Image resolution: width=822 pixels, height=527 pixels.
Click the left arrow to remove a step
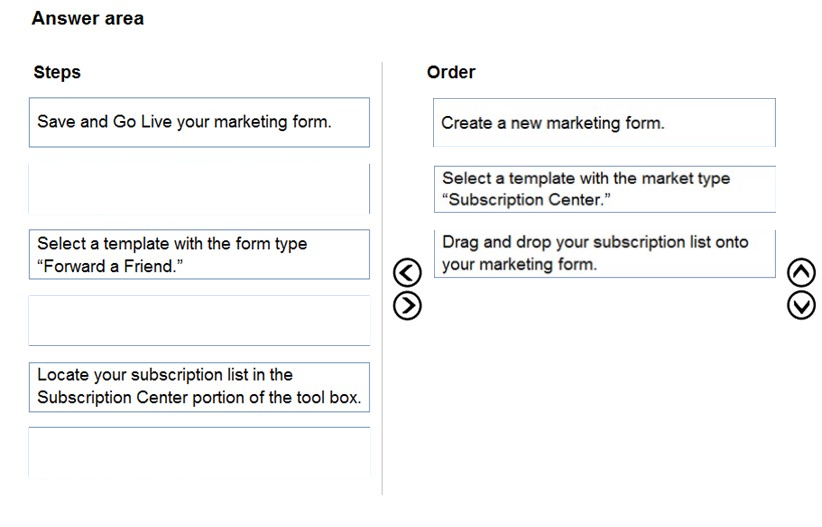pyautogui.click(x=407, y=272)
